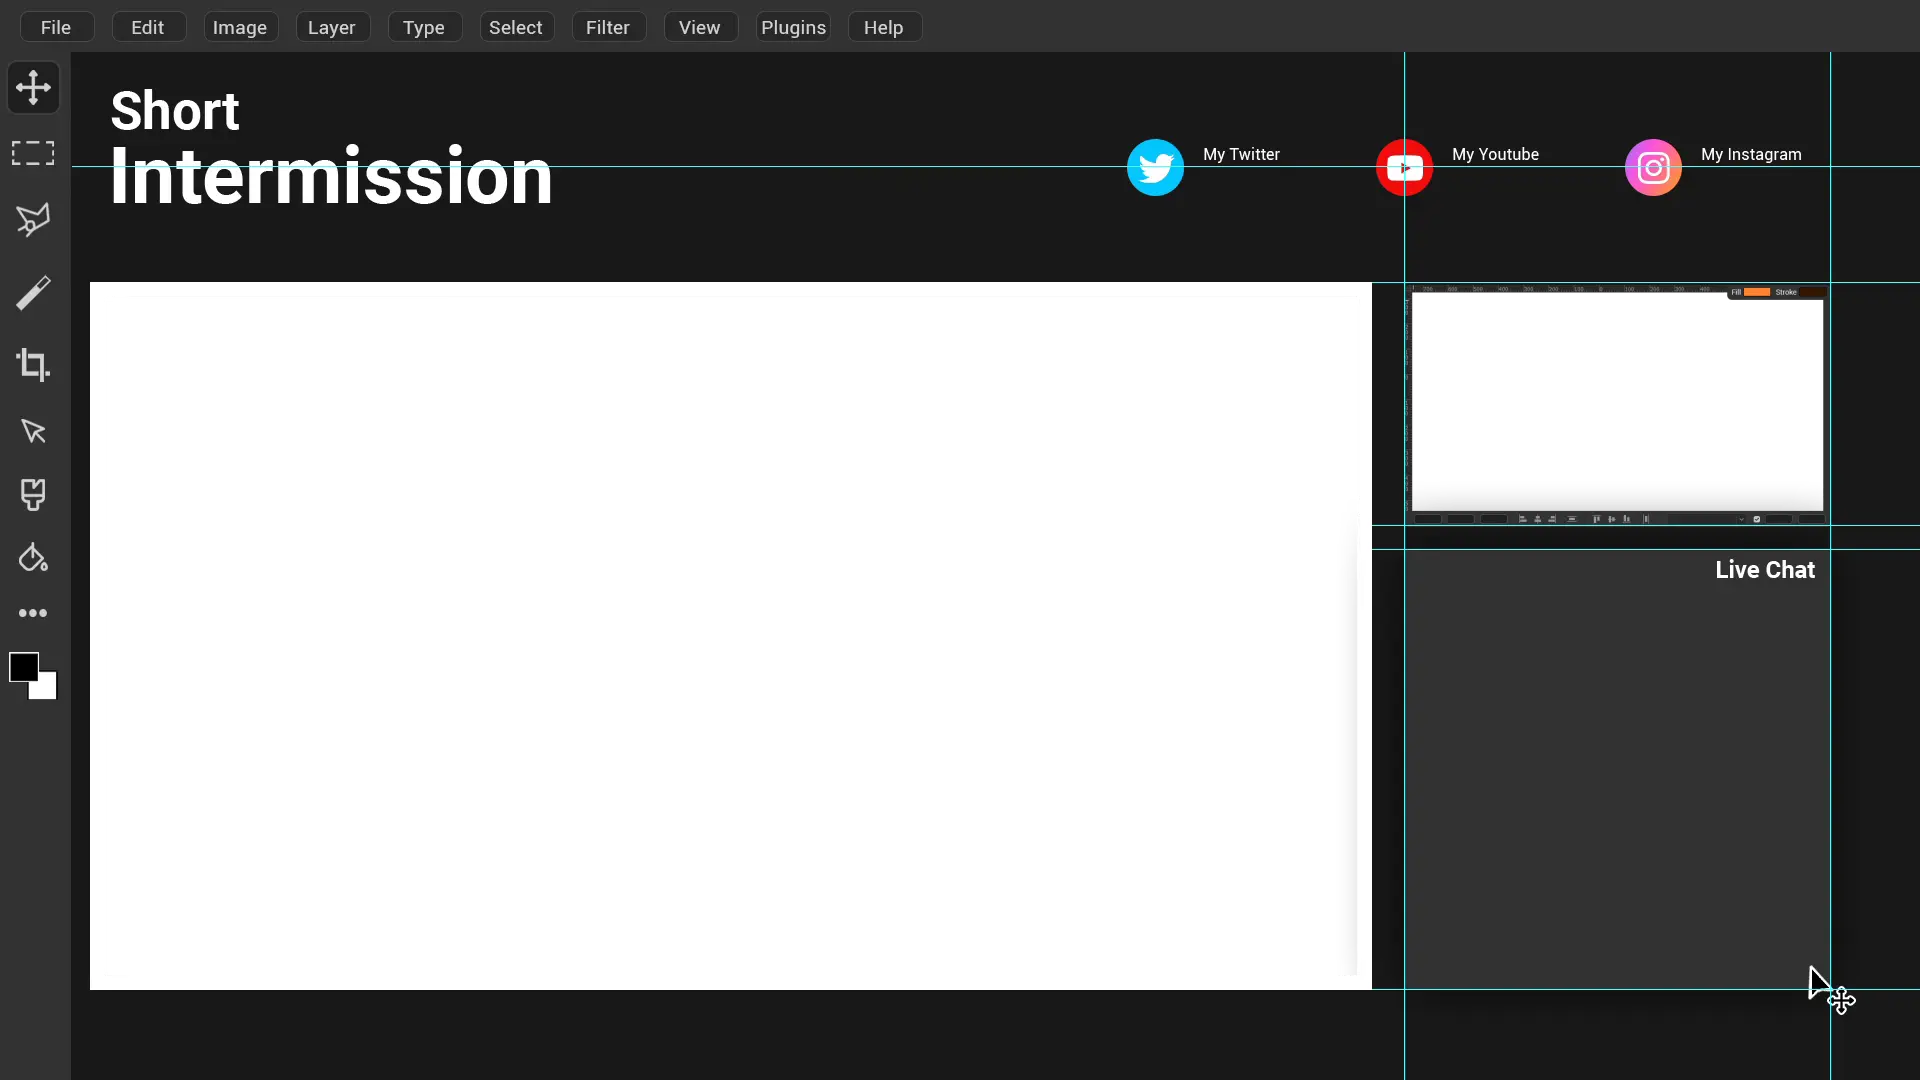
Task: Select the Move tool
Action: coord(33,88)
